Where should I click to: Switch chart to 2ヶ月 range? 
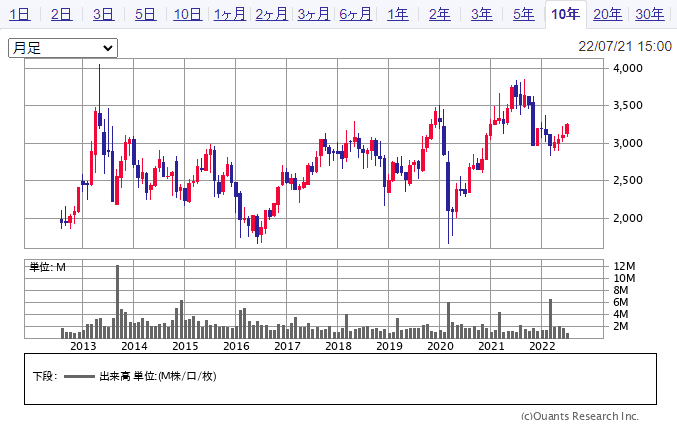(272, 14)
